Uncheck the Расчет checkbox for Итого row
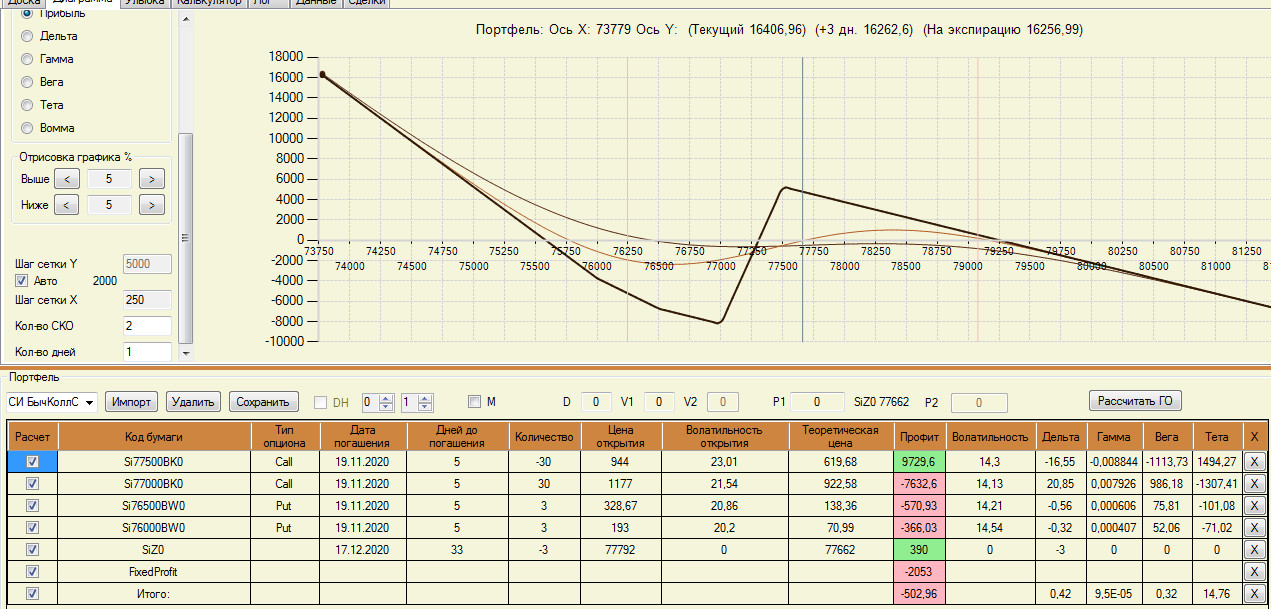Image resolution: width=1271 pixels, height=609 pixels. (33, 594)
